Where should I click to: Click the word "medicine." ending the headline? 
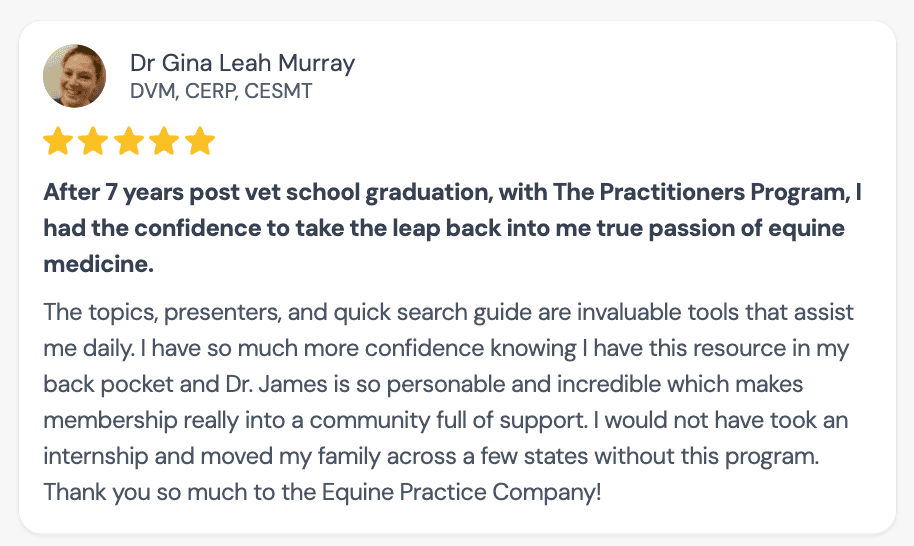[x=98, y=265]
